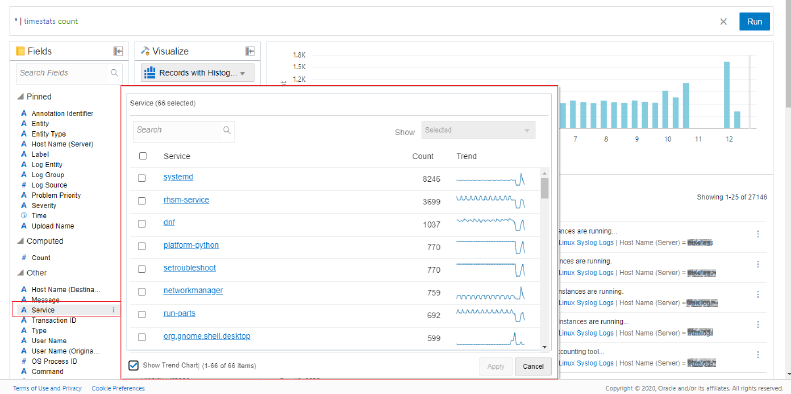Click scroll down arrow in Service list

(x=544, y=347)
